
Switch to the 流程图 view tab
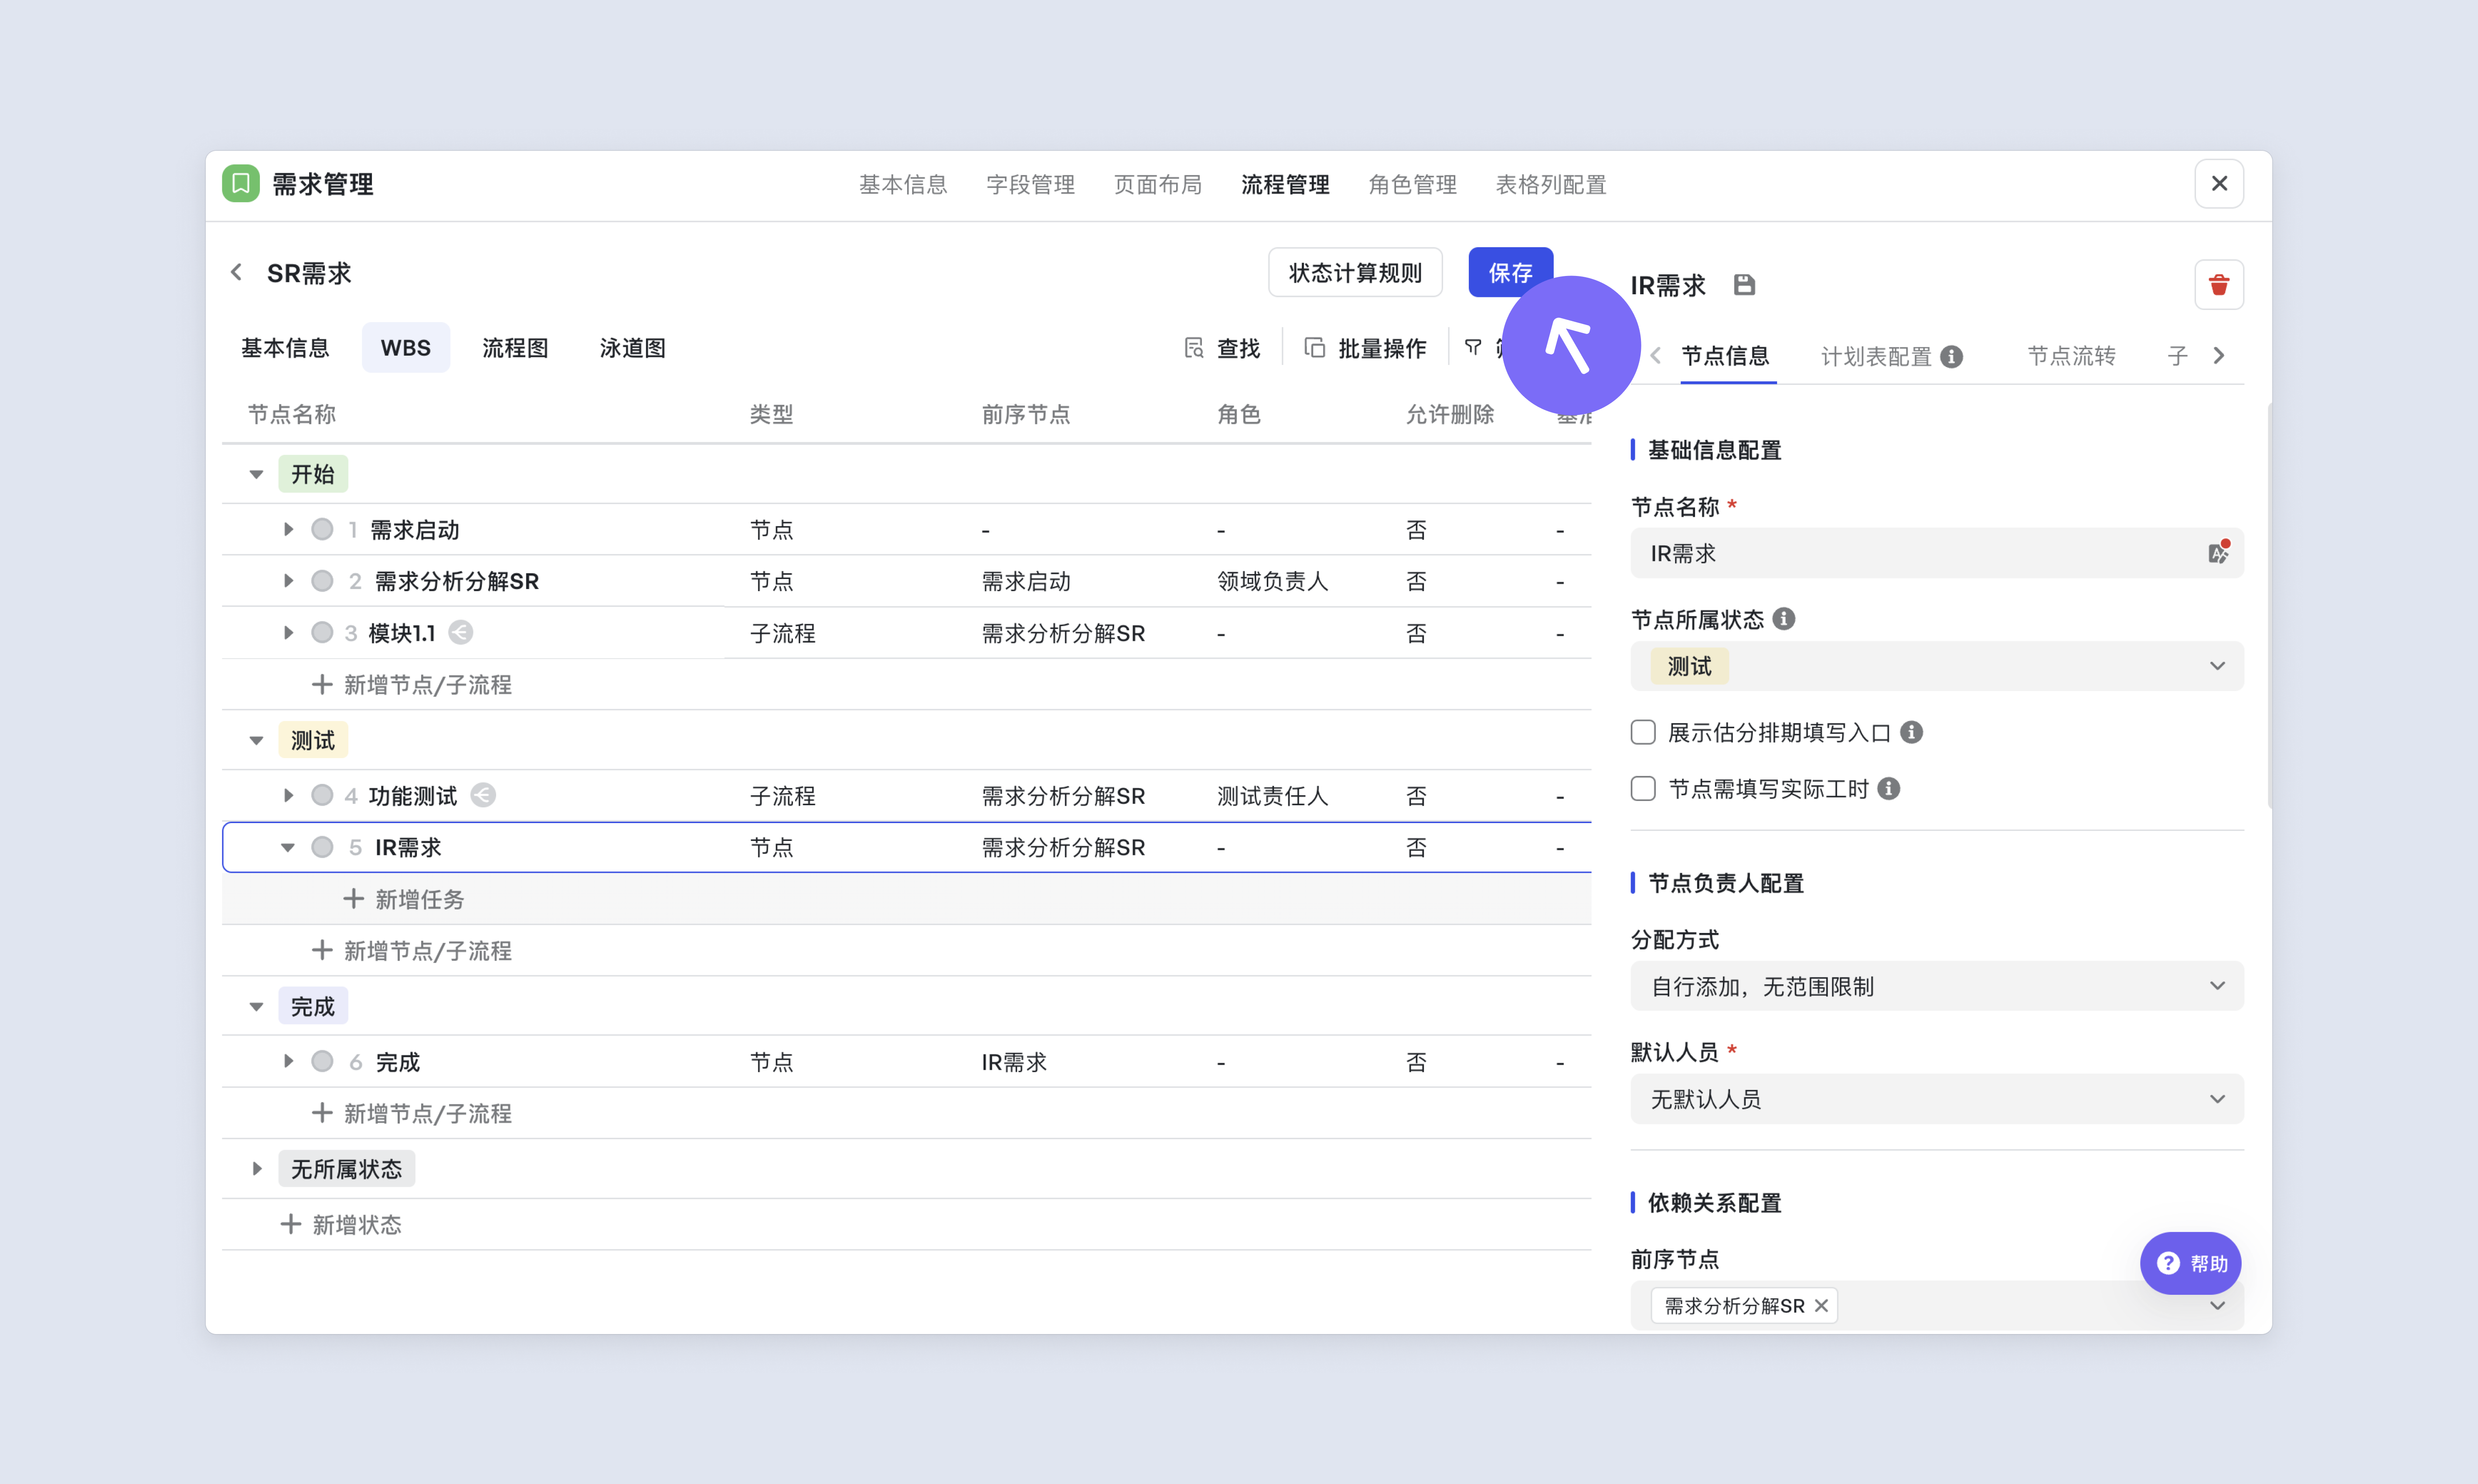point(515,348)
